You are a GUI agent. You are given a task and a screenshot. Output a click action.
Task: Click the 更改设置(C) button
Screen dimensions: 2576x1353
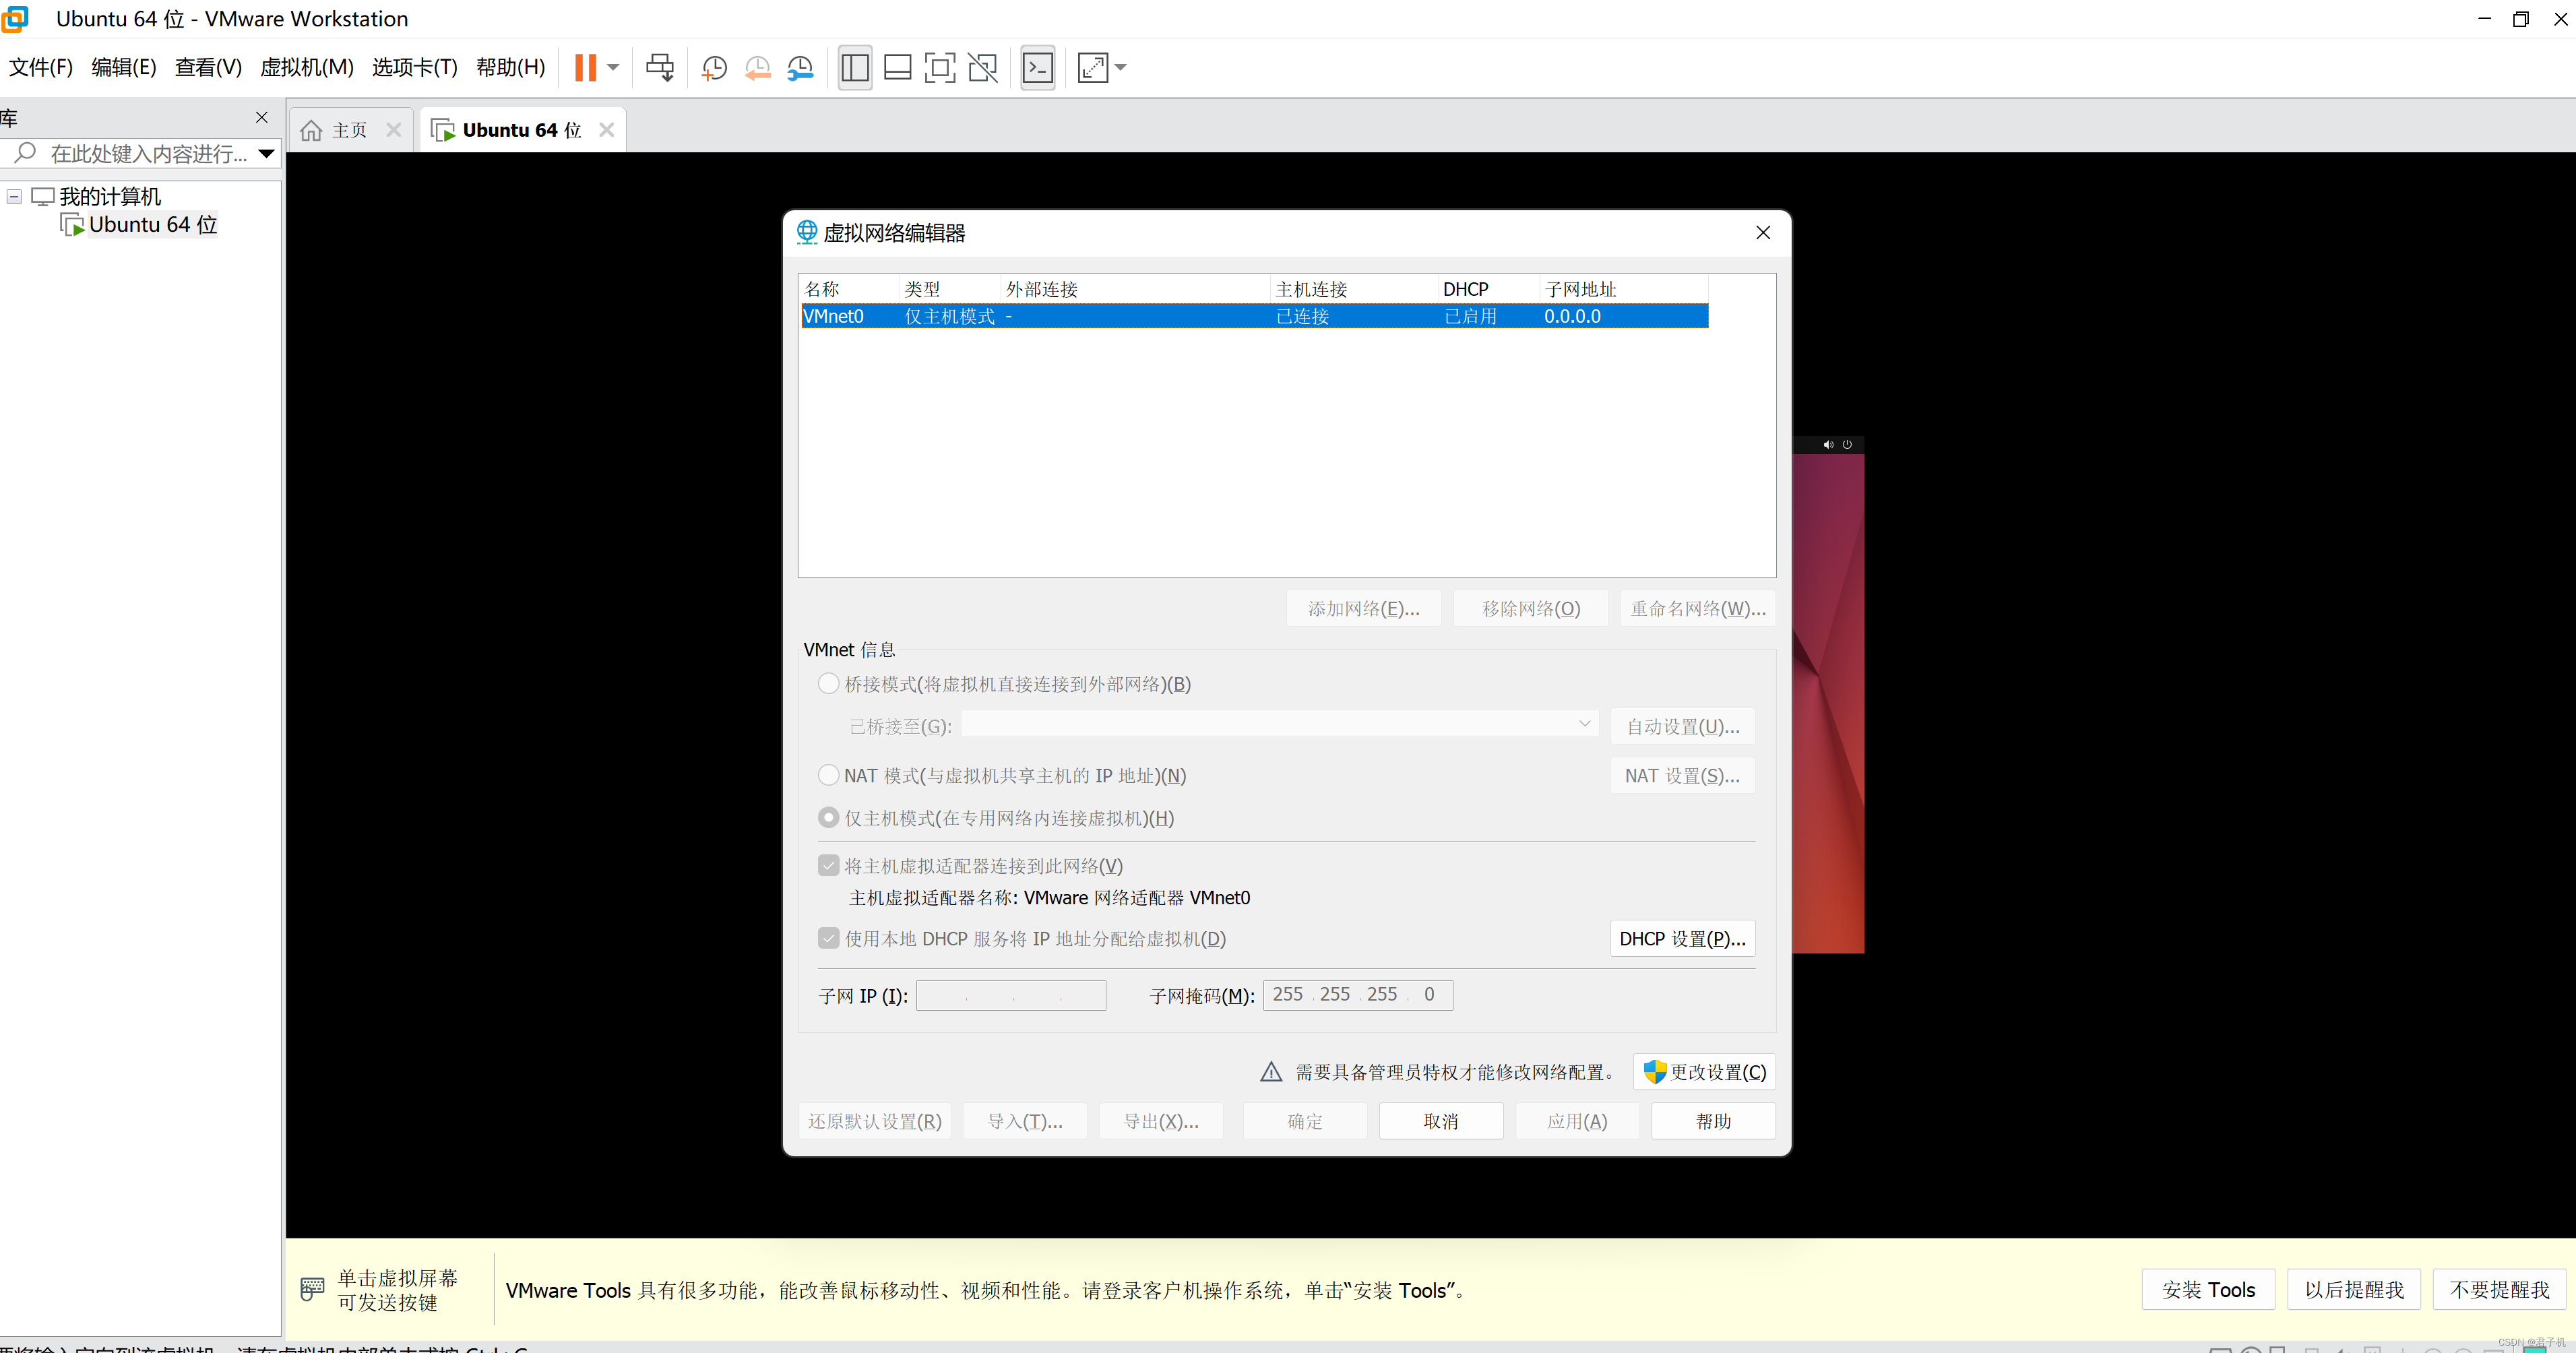(x=1704, y=1072)
